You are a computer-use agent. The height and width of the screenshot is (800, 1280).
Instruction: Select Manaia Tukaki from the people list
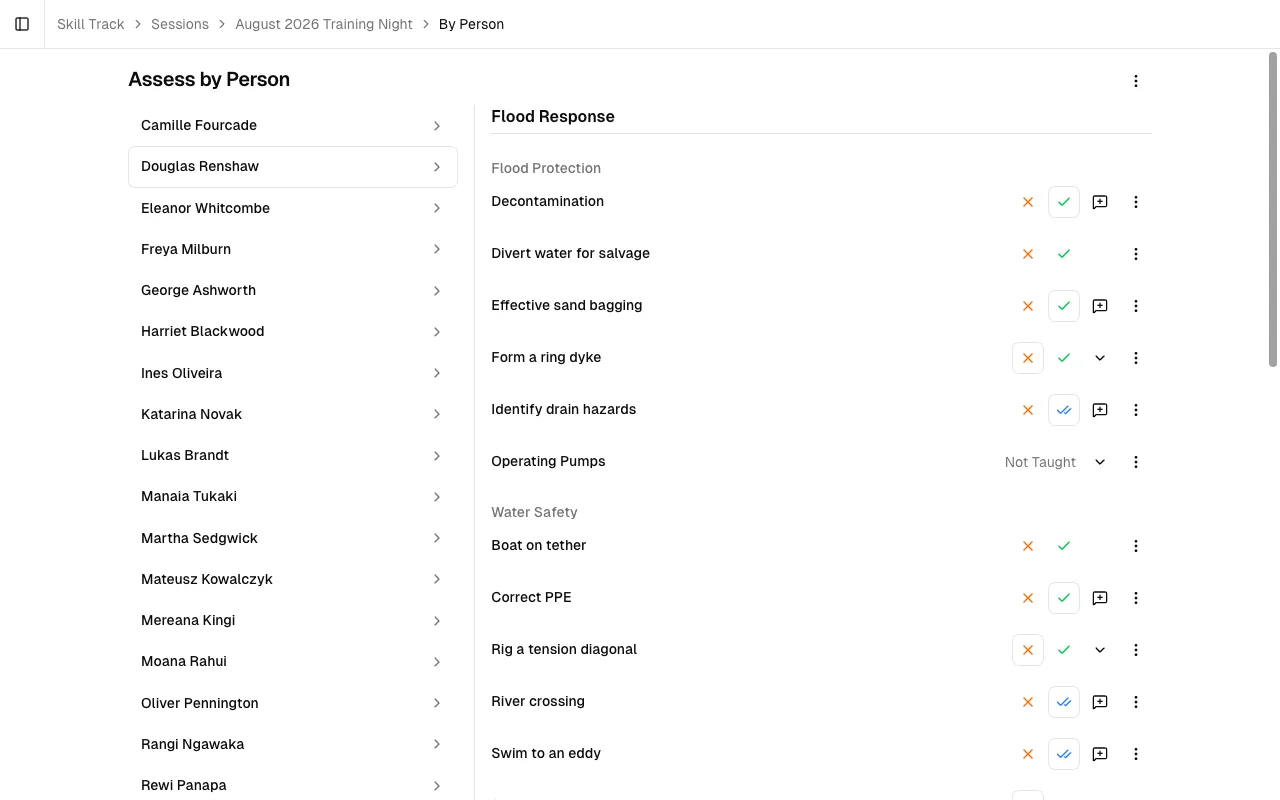tap(293, 497)
